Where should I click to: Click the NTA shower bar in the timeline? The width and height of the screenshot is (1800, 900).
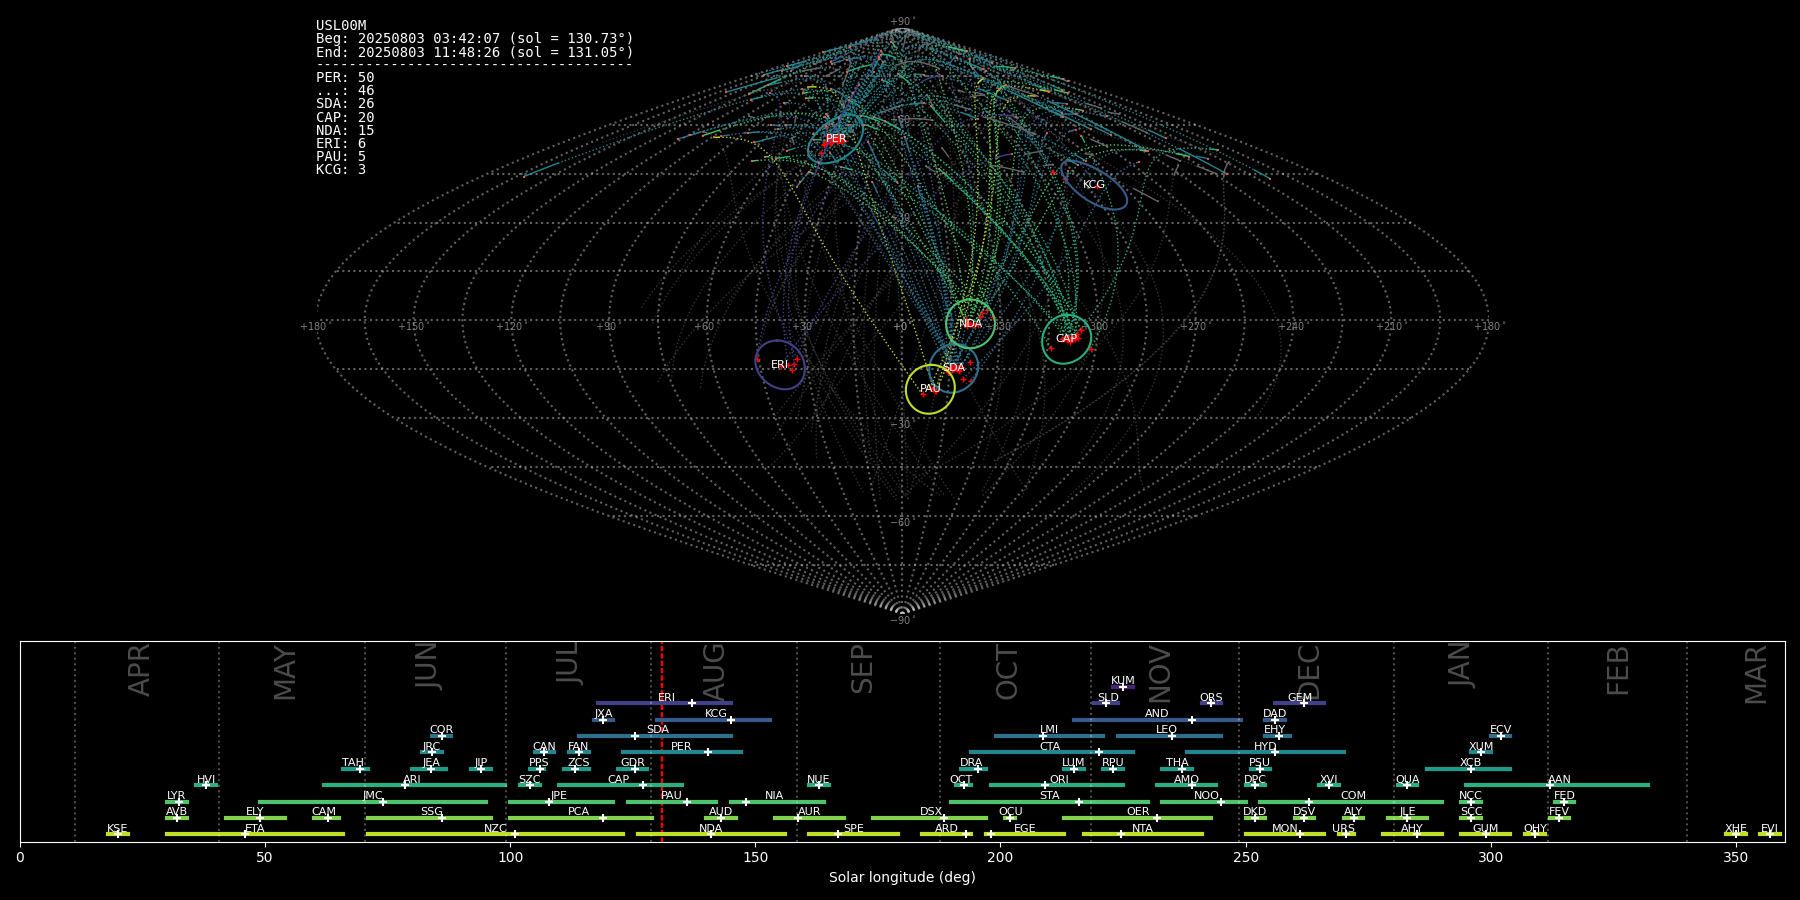tap(1142, 834)
